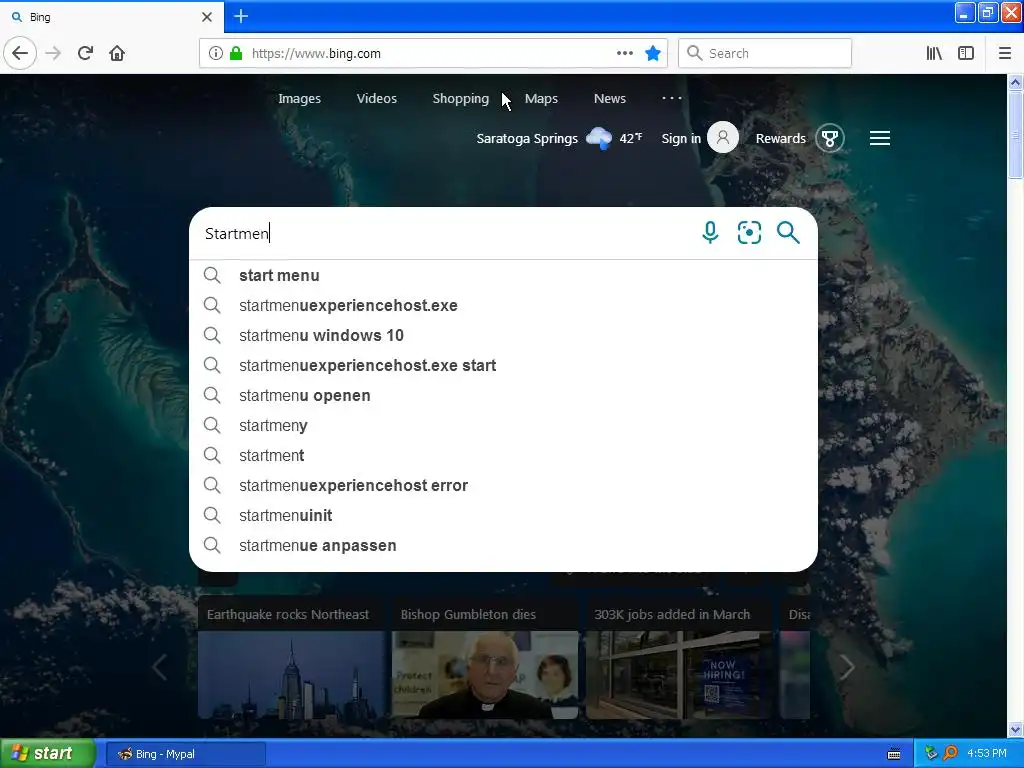This screenshot has height=768, width=1024.
Task: Click the system tray network icon
Action: tap(931, 753)
